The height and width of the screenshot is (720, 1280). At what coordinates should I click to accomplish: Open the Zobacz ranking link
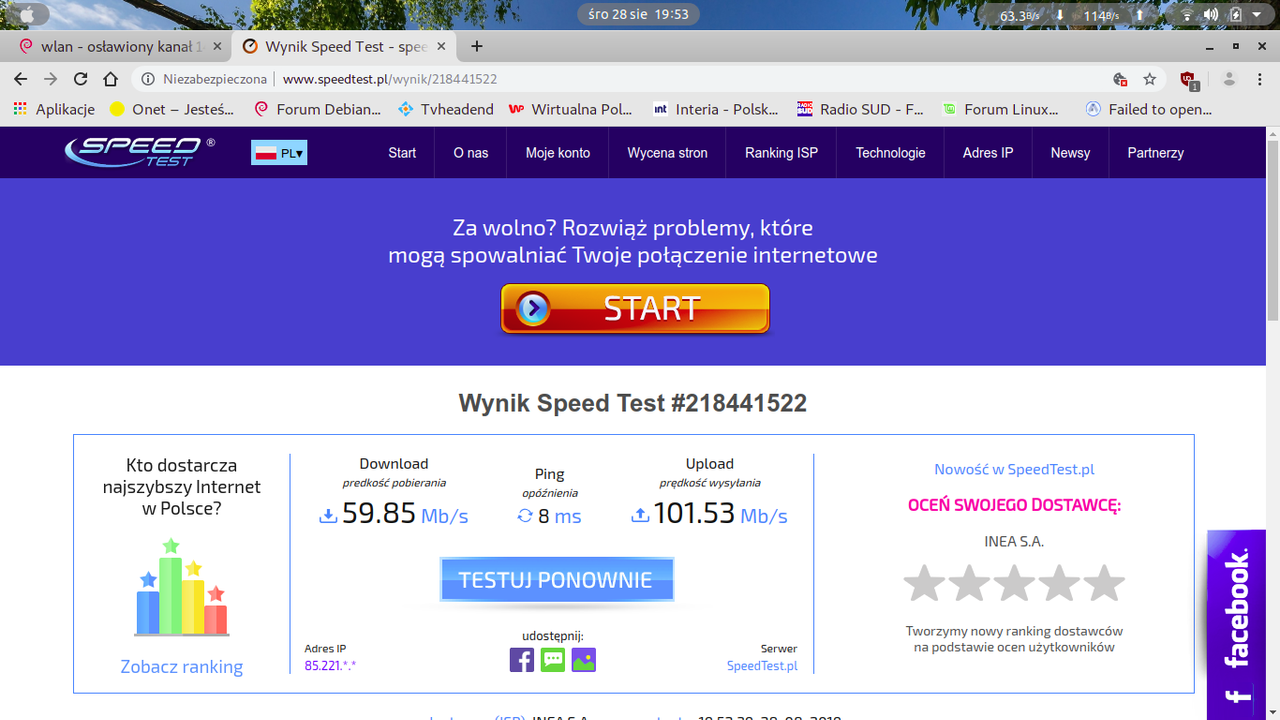point(182,667)
